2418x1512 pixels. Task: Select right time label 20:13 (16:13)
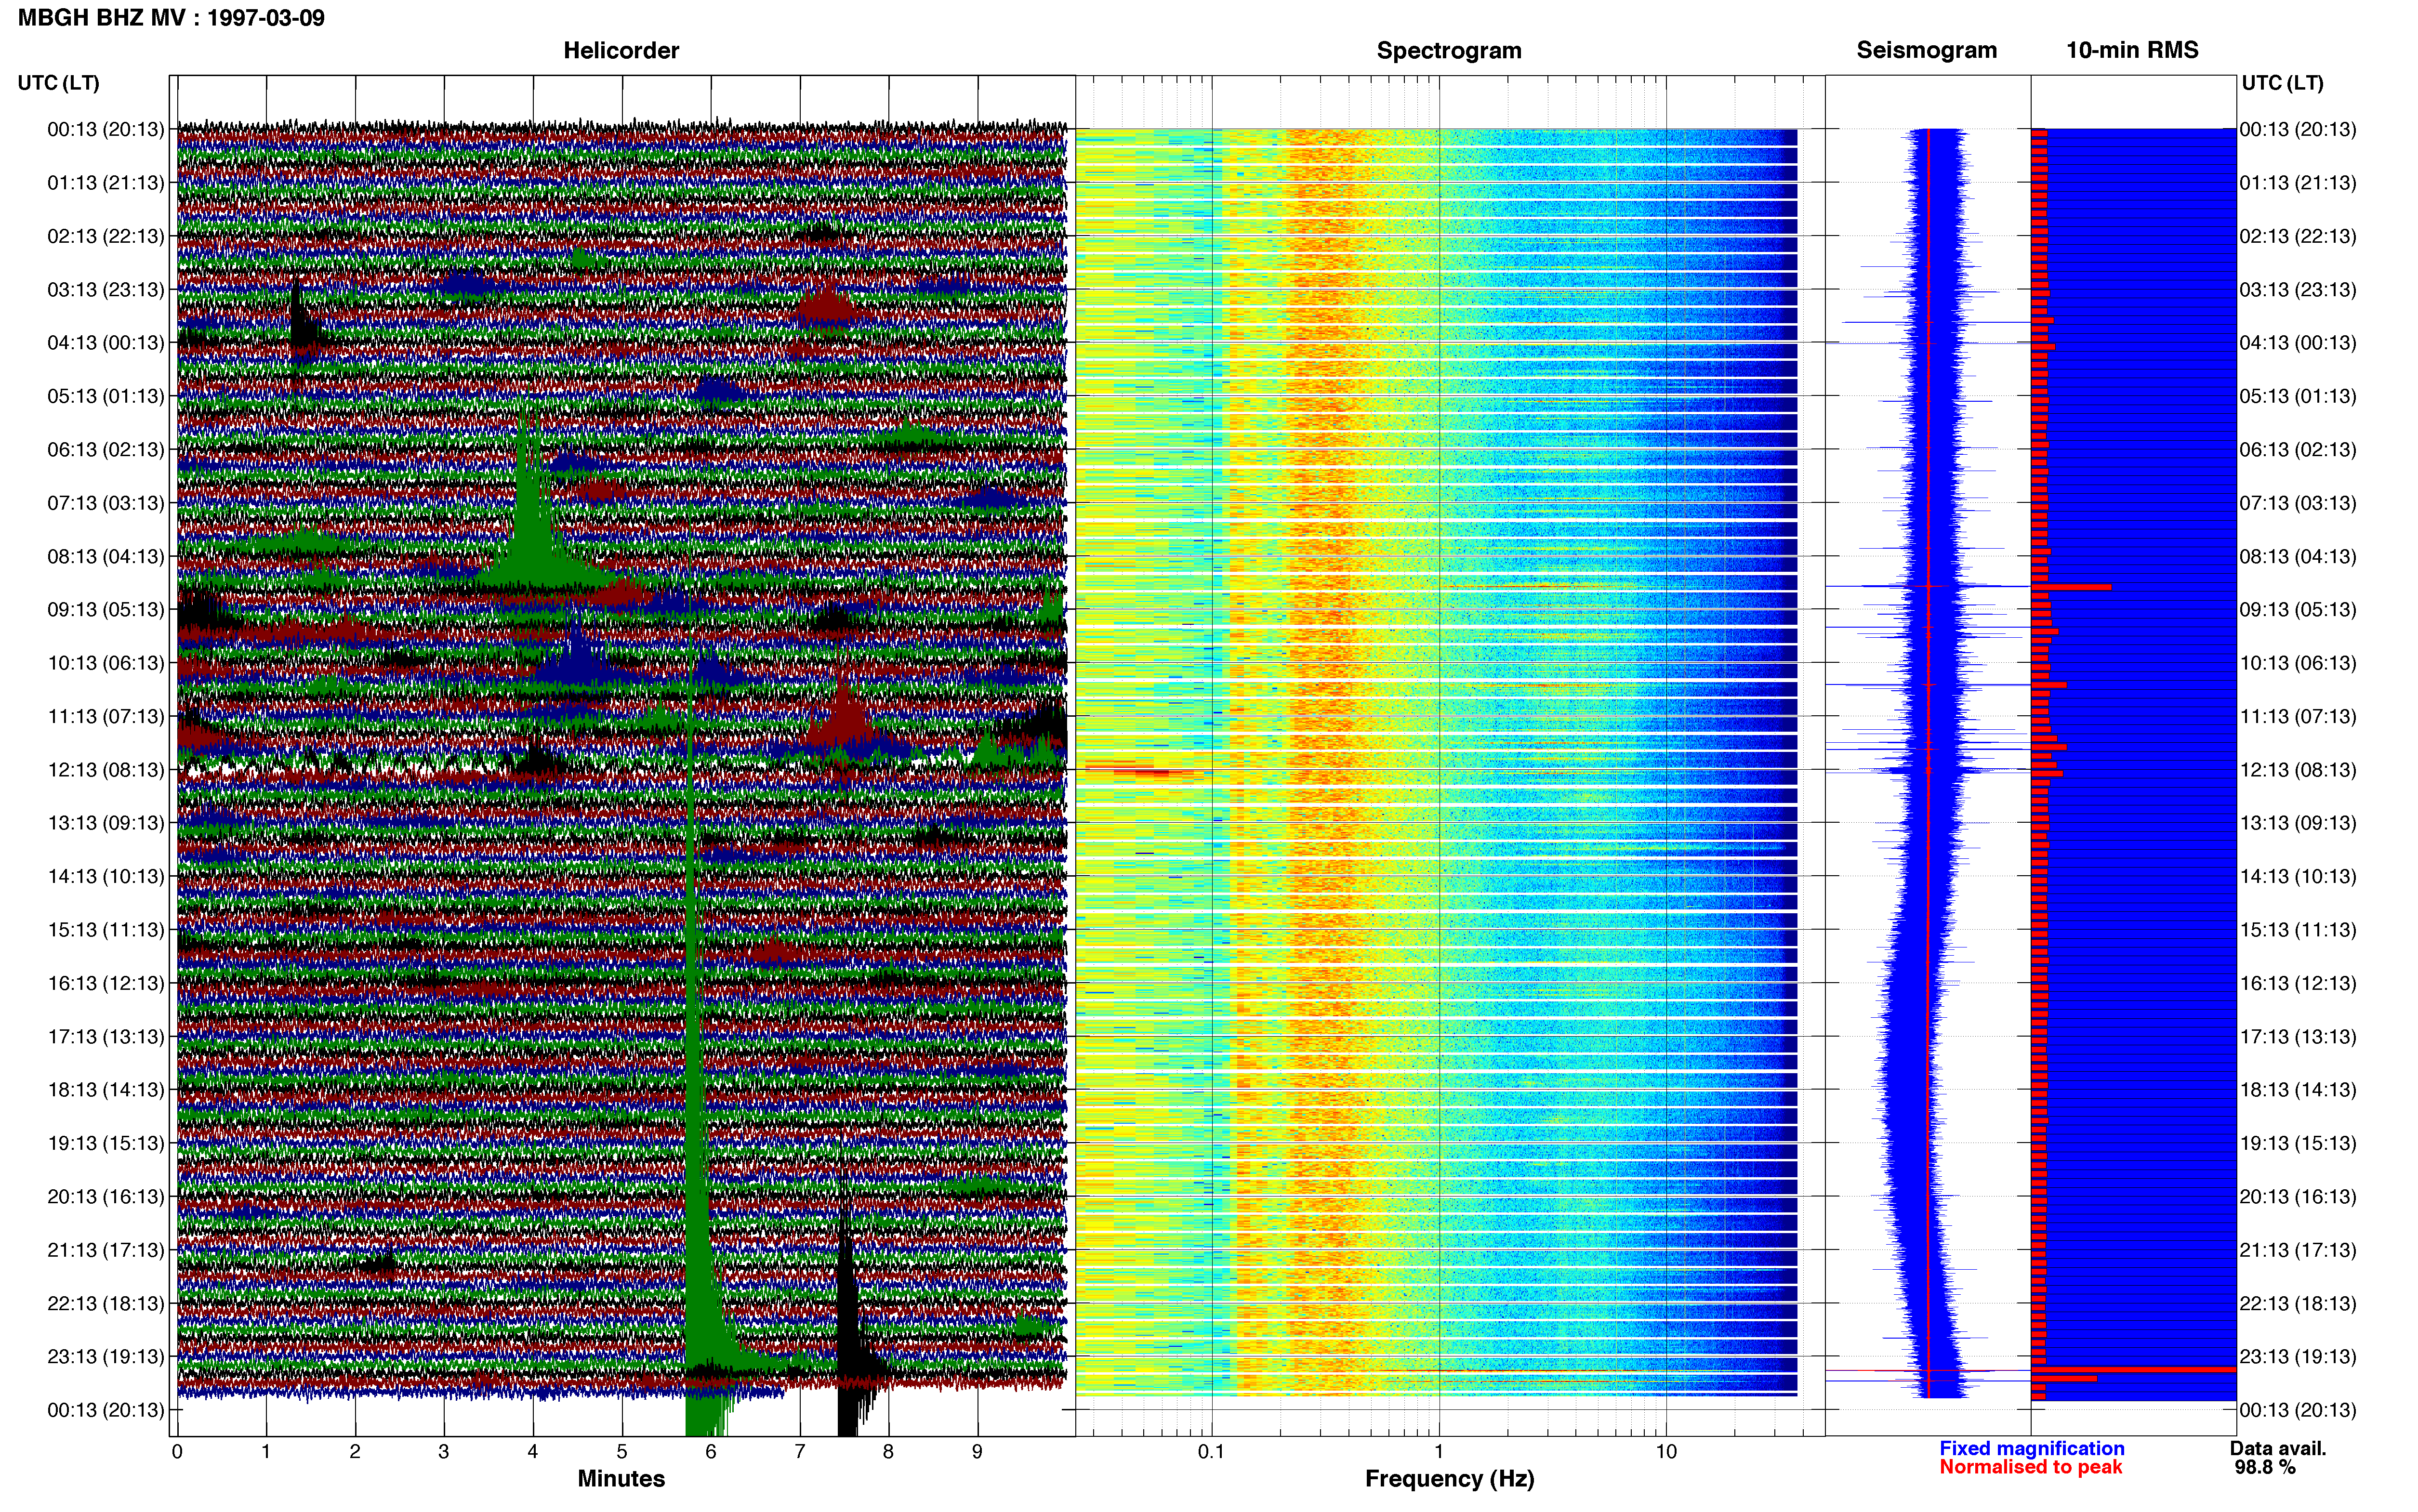click(x=2298, y=1196)
